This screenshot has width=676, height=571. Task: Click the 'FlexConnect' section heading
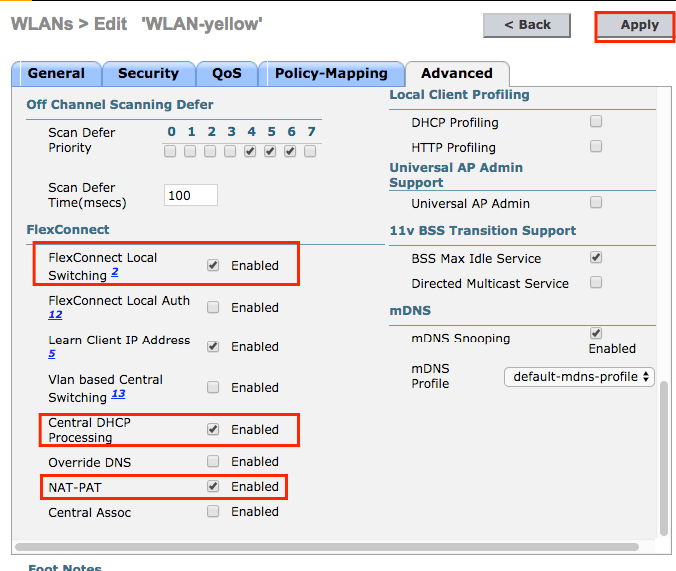[x=68, y=229]
